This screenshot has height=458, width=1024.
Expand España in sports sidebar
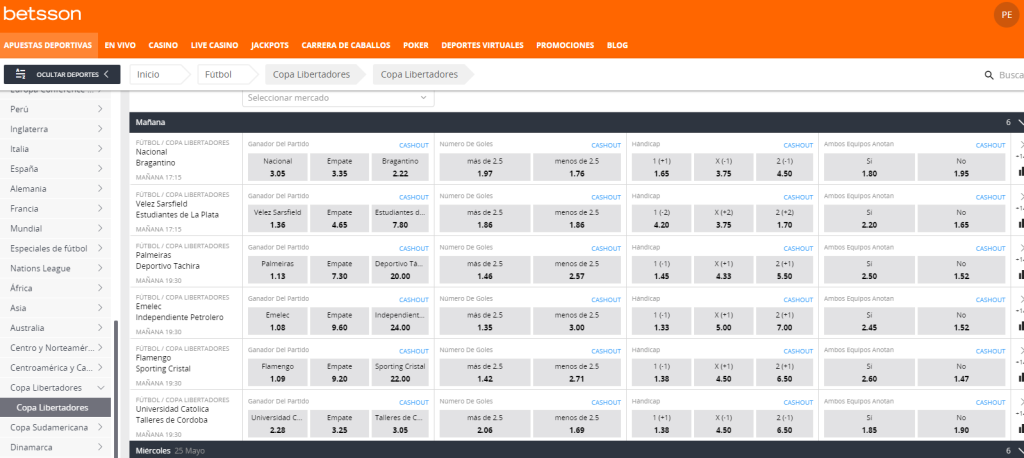[56, 169]
